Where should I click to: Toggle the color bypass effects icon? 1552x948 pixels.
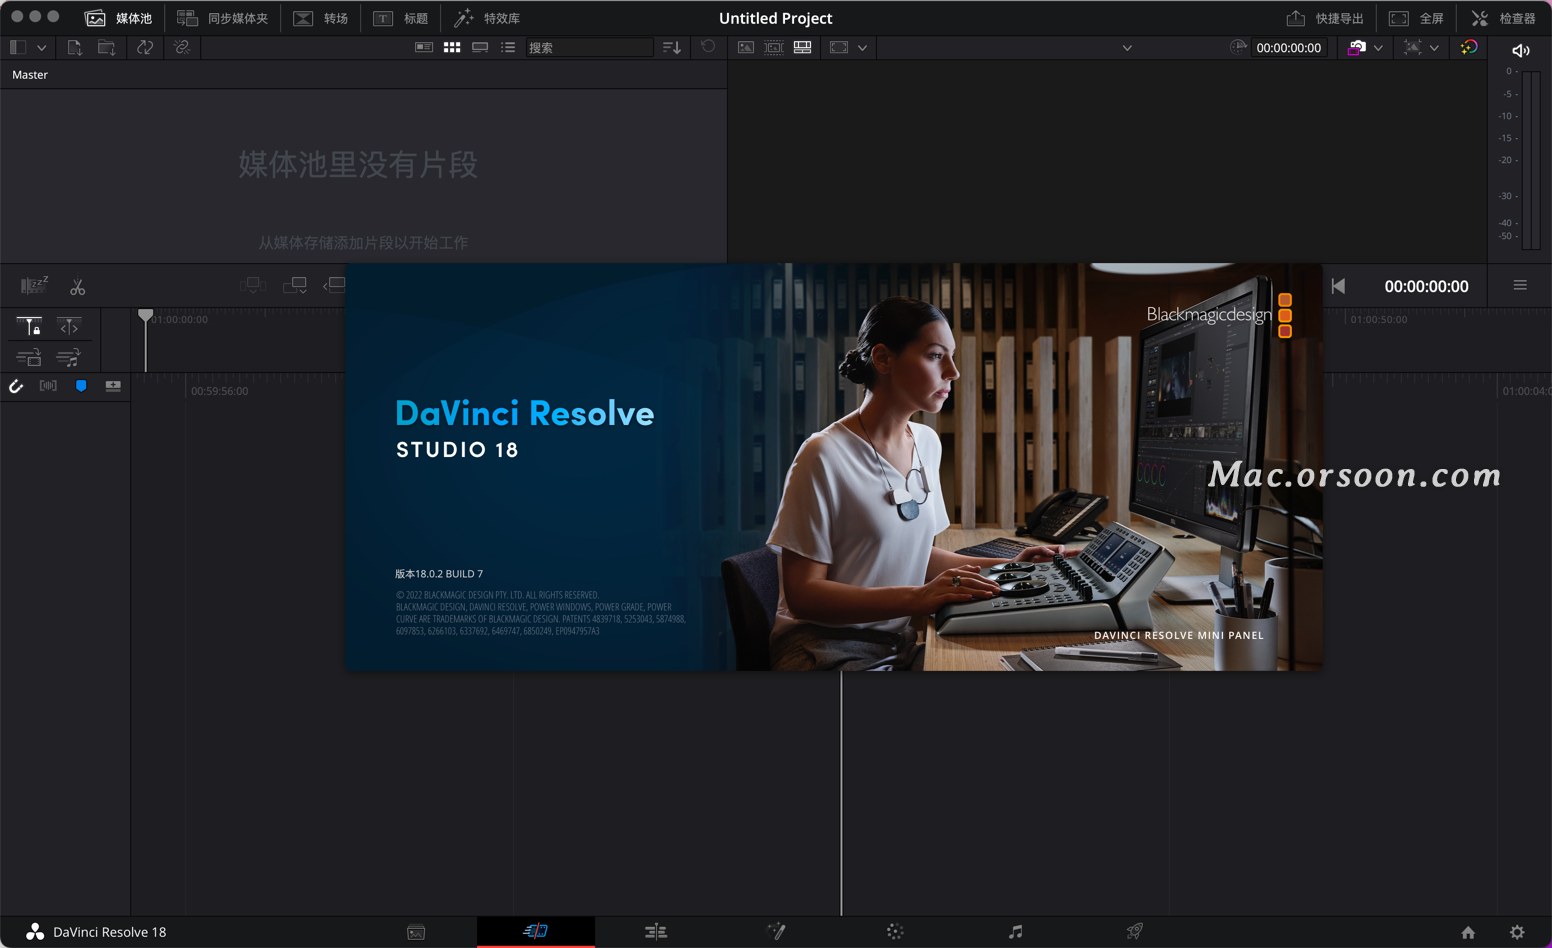pyautogui.click(x=1468, y=47)
